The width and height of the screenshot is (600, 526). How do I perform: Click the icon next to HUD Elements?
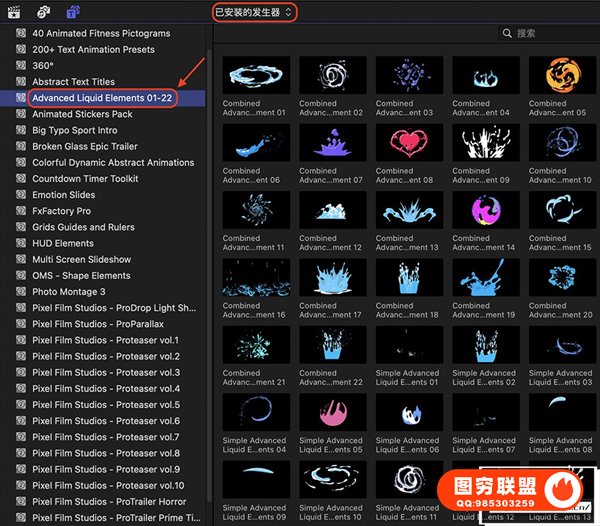pyautogui.click(x=21, y=243)
